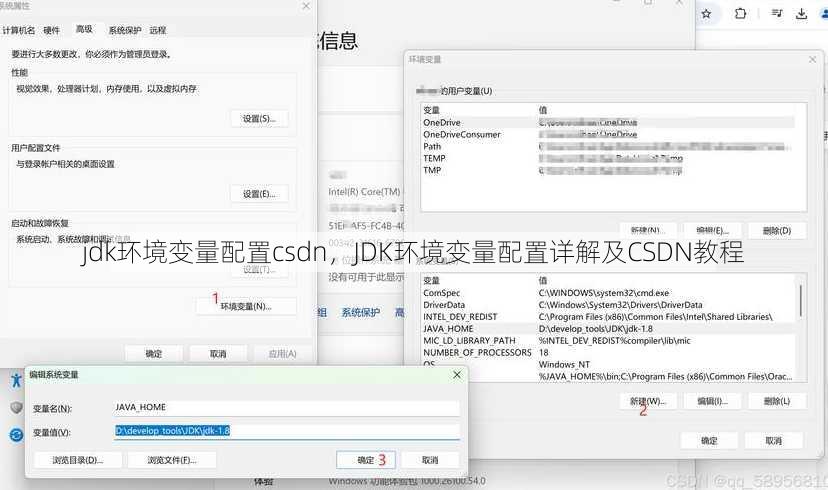Click 浏览文件(F)... button
This screenshot has width=828, height=490.
172,460
